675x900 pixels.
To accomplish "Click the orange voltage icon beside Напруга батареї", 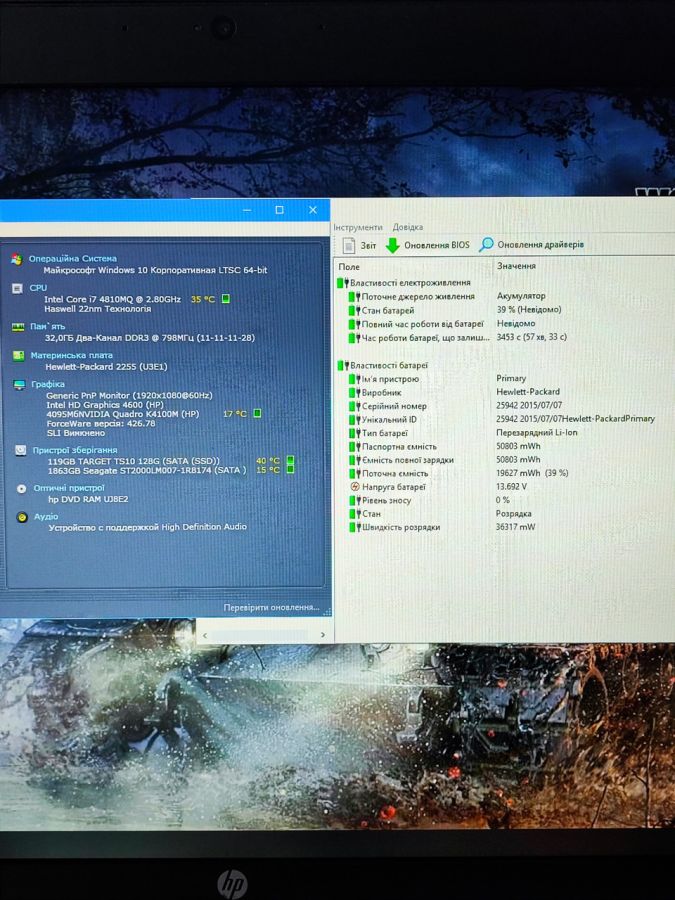I will [x=355, y=487].
